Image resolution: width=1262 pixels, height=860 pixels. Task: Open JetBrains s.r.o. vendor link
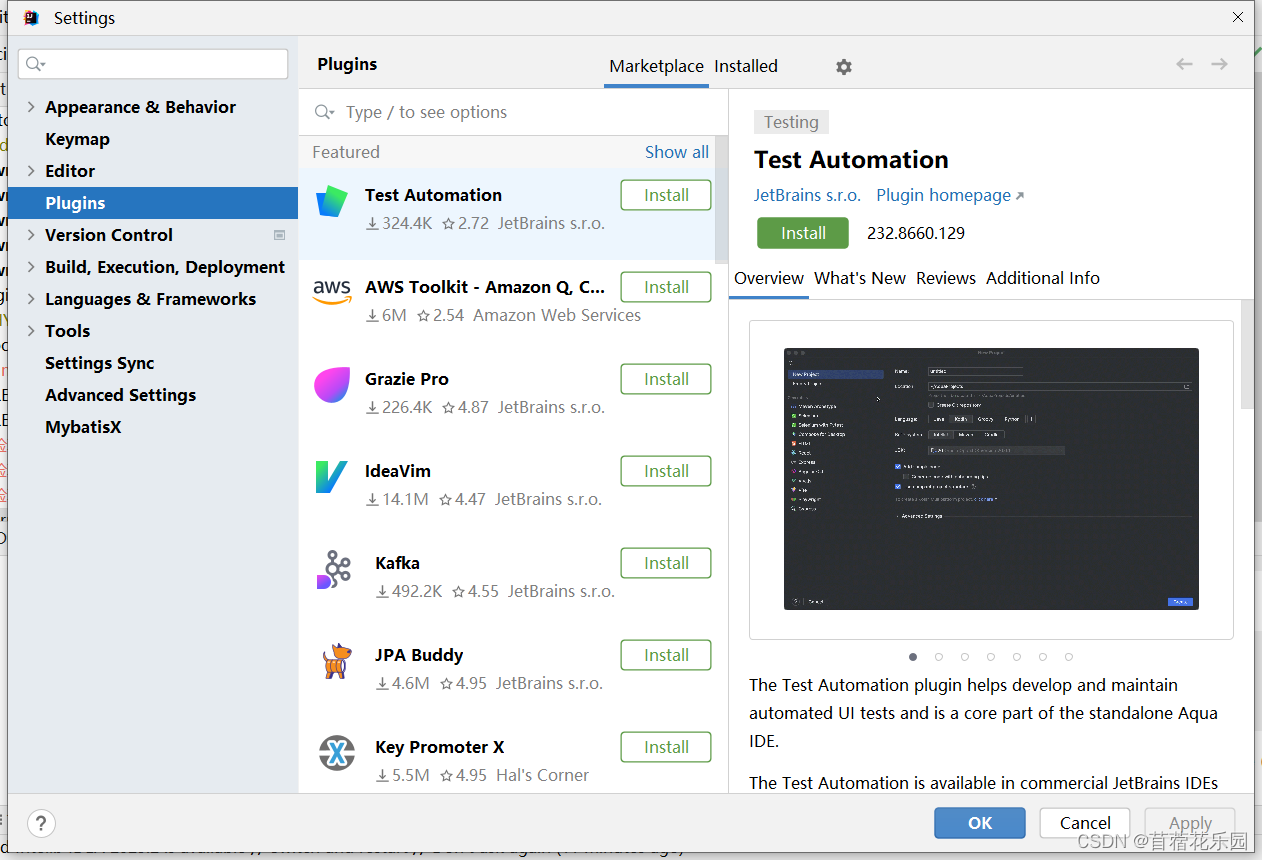point(807,195)
